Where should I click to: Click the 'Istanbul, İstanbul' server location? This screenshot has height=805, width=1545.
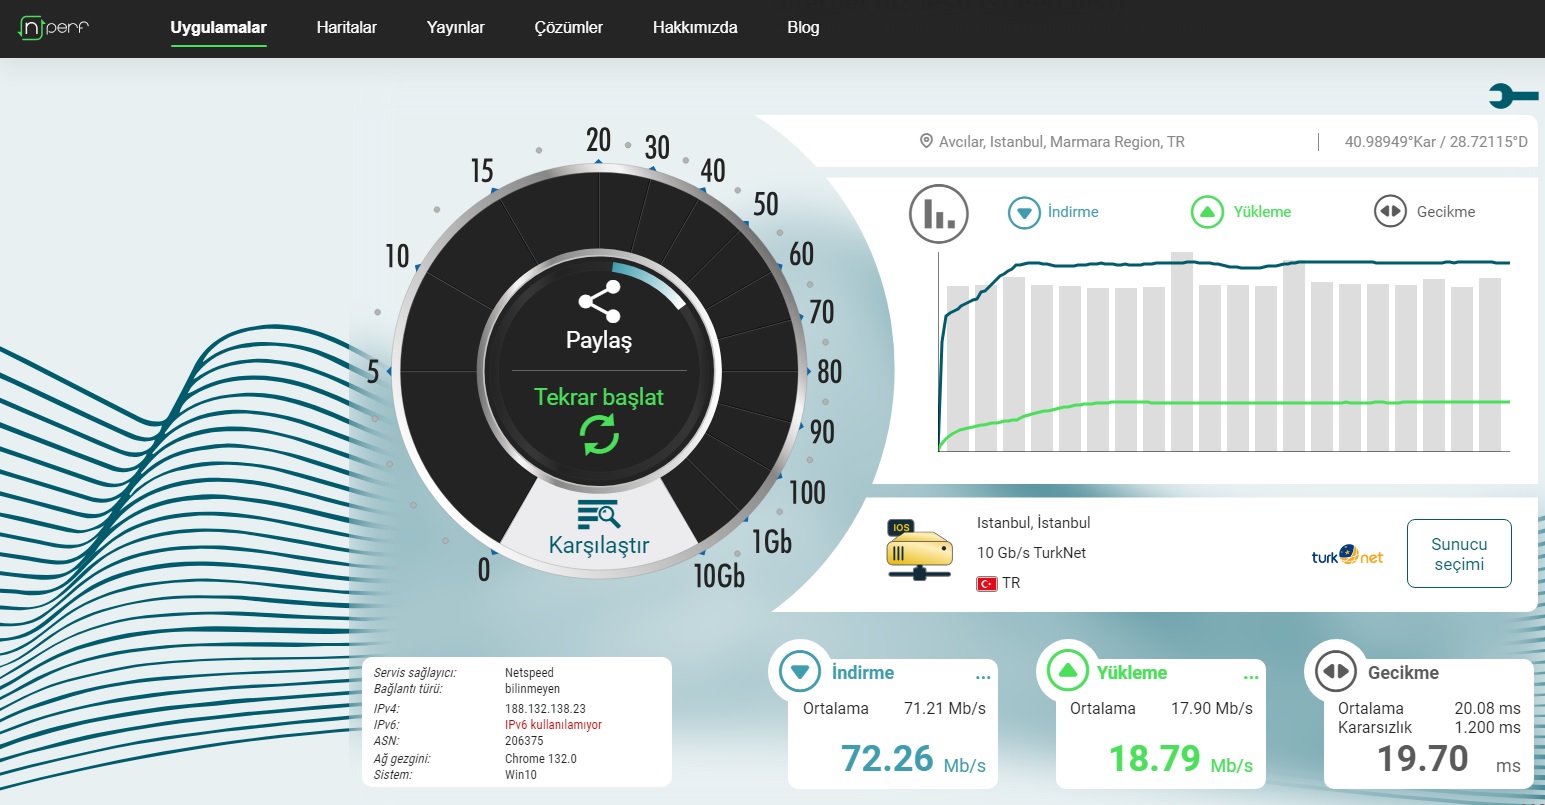[x=1033, y=523]
